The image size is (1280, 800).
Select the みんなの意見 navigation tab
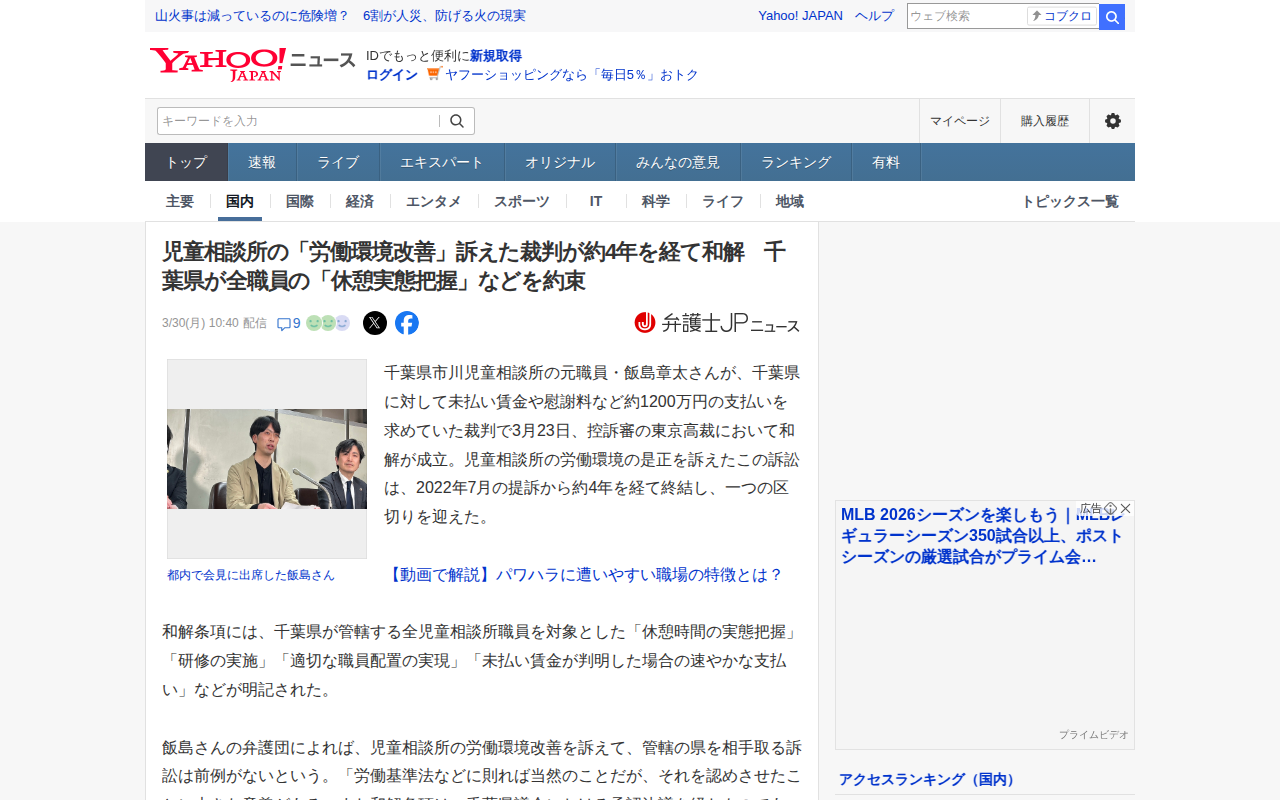click(678, 162)
